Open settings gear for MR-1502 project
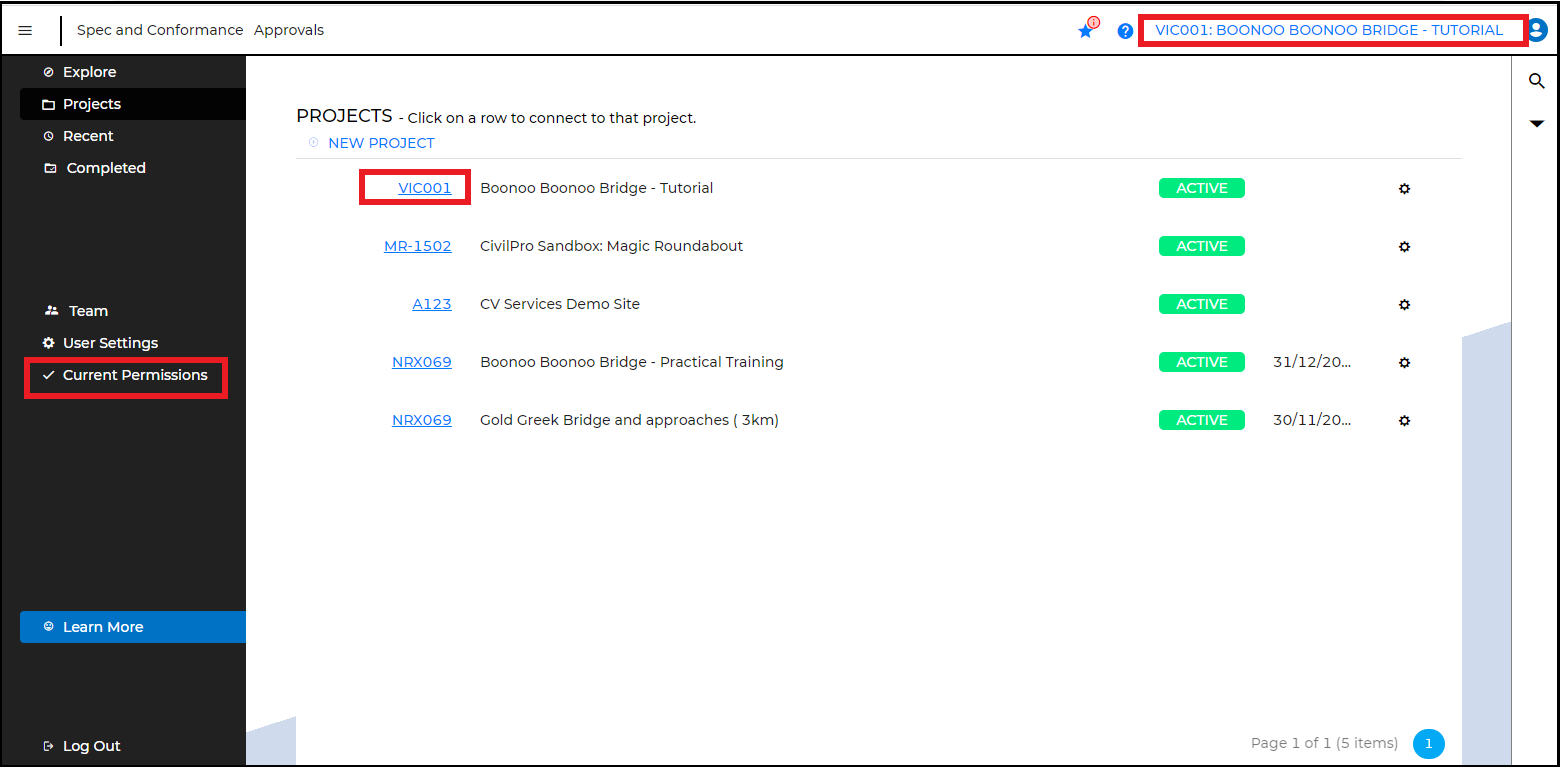The width and height of the screenshot is (1560, 767). [x=1404, y=246]
